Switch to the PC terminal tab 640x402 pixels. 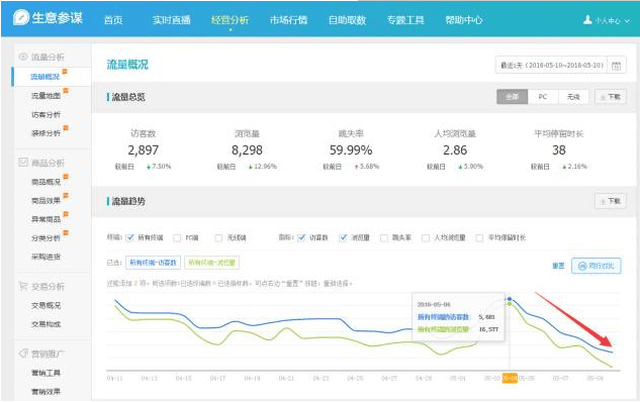click(x=541, y=97)
